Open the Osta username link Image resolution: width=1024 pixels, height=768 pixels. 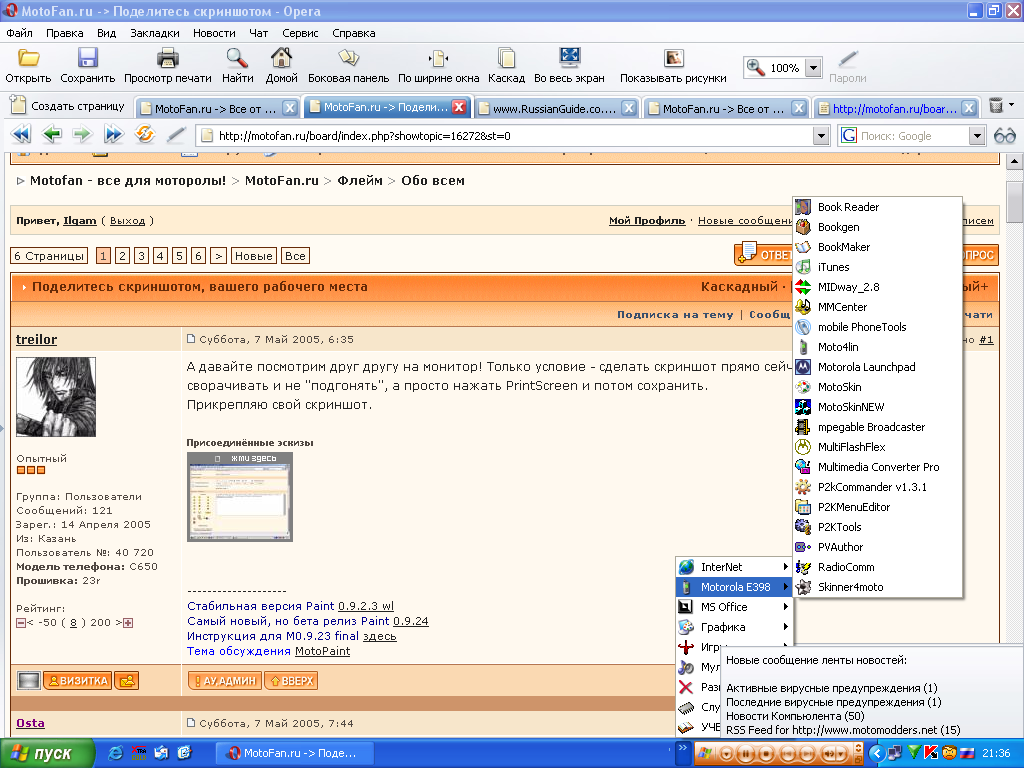[x=30, y=723]
